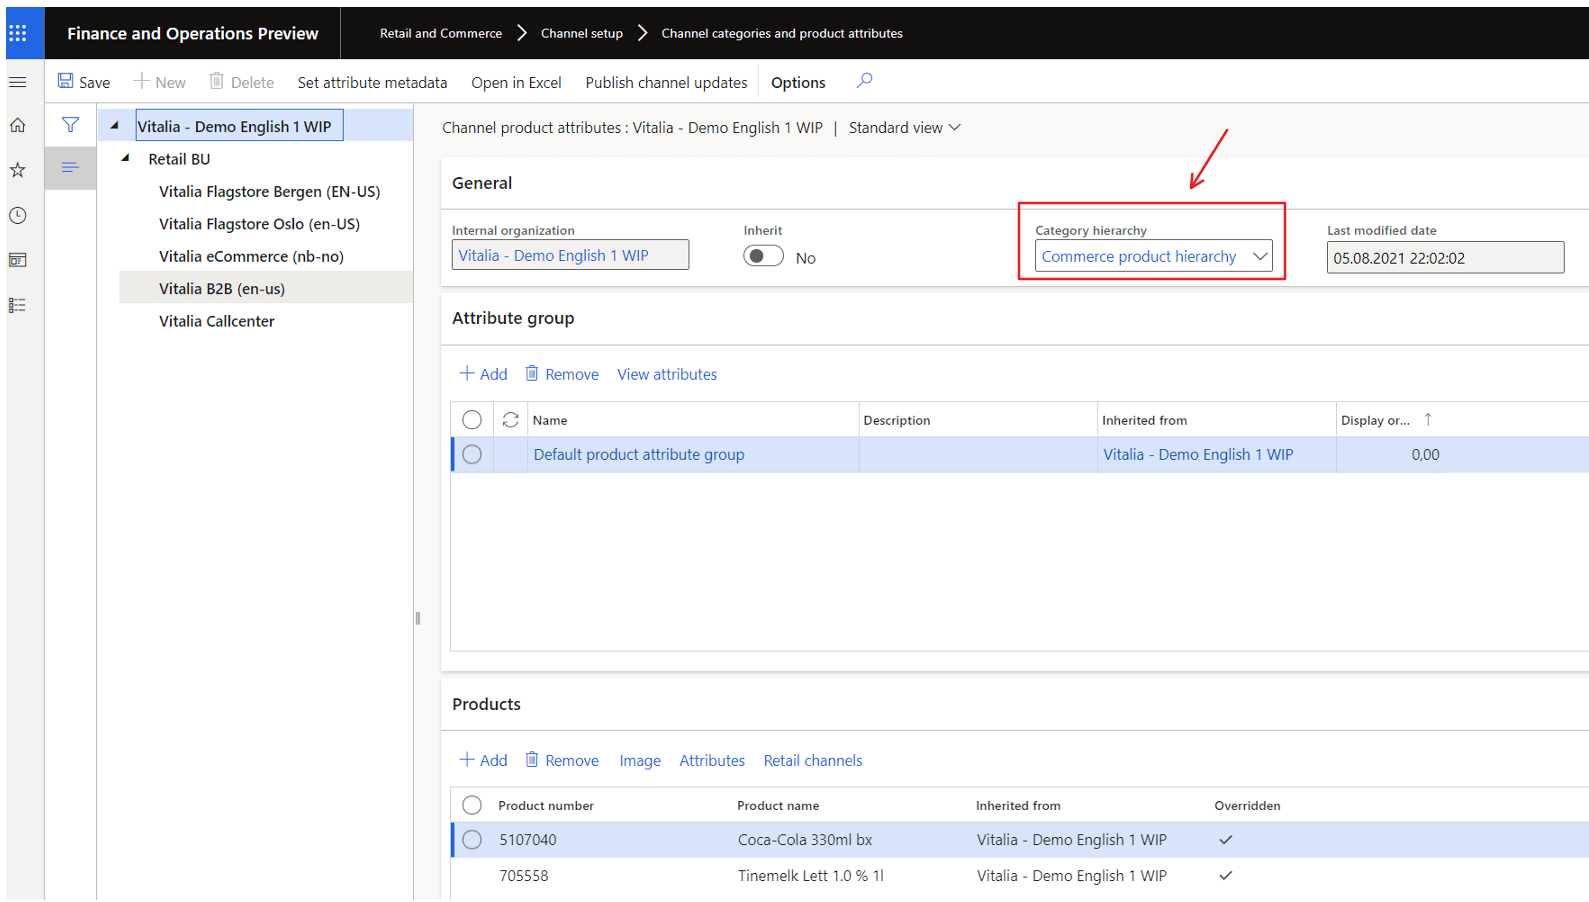Click Publish channel updates
The image size is (1589, 902).
[666, 83]
